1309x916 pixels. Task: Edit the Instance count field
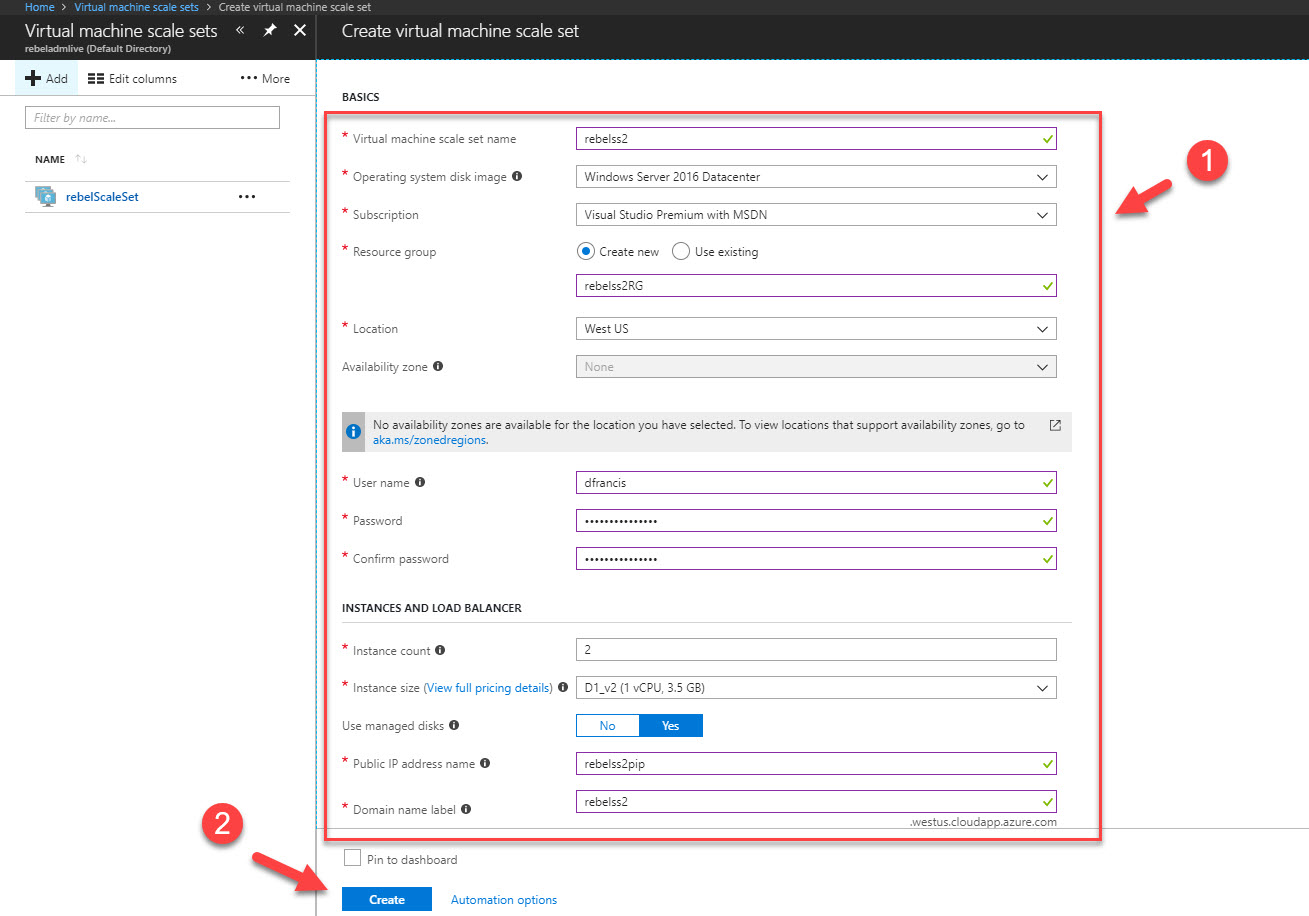click(x=816, y=650)
